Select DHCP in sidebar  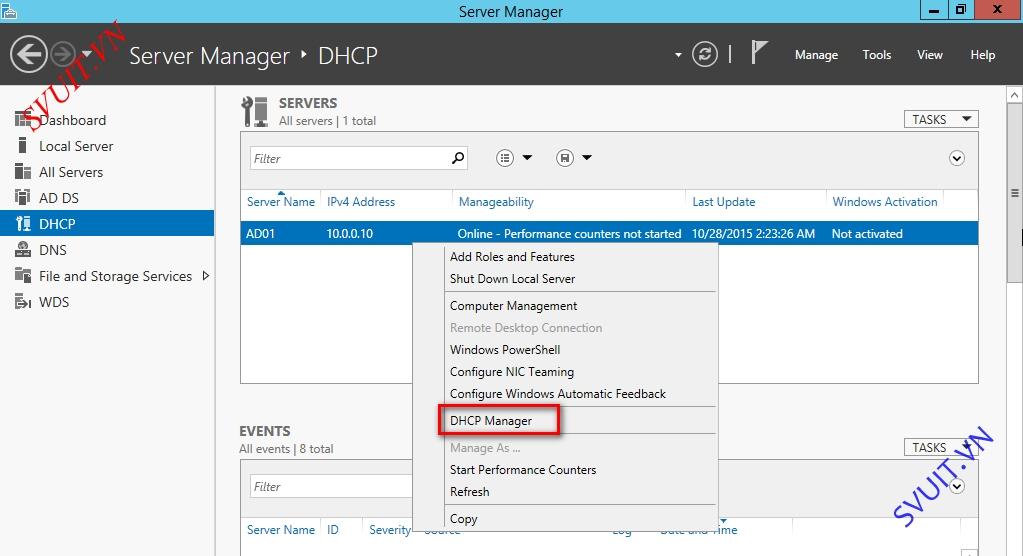click(107, 223)
